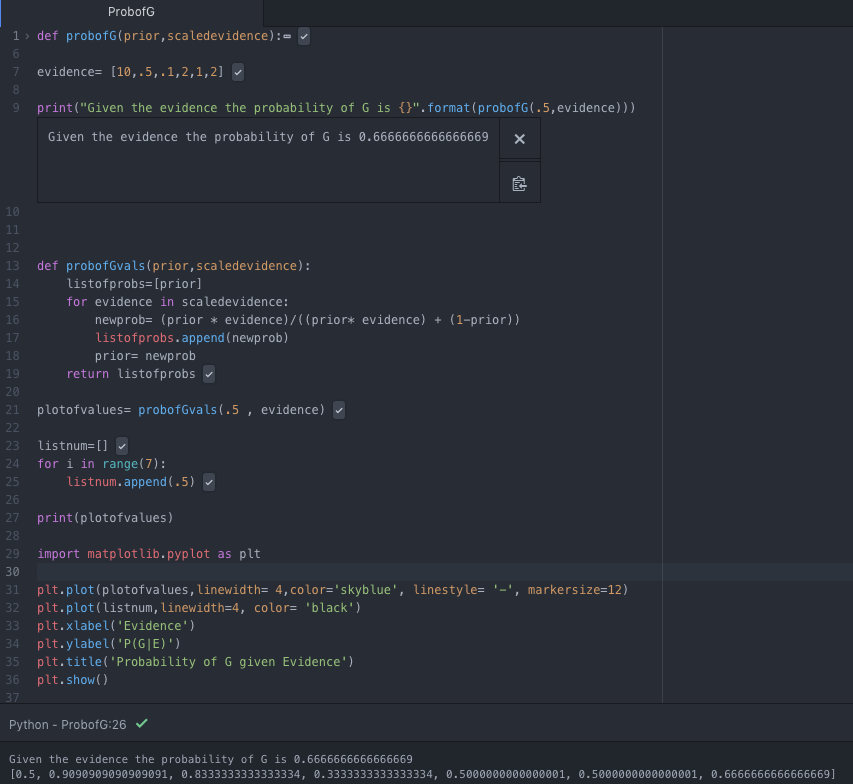This screenshot has width=853, height=784.
Task: Copy the inline output to clipboard
Action: tap(520, 184)
